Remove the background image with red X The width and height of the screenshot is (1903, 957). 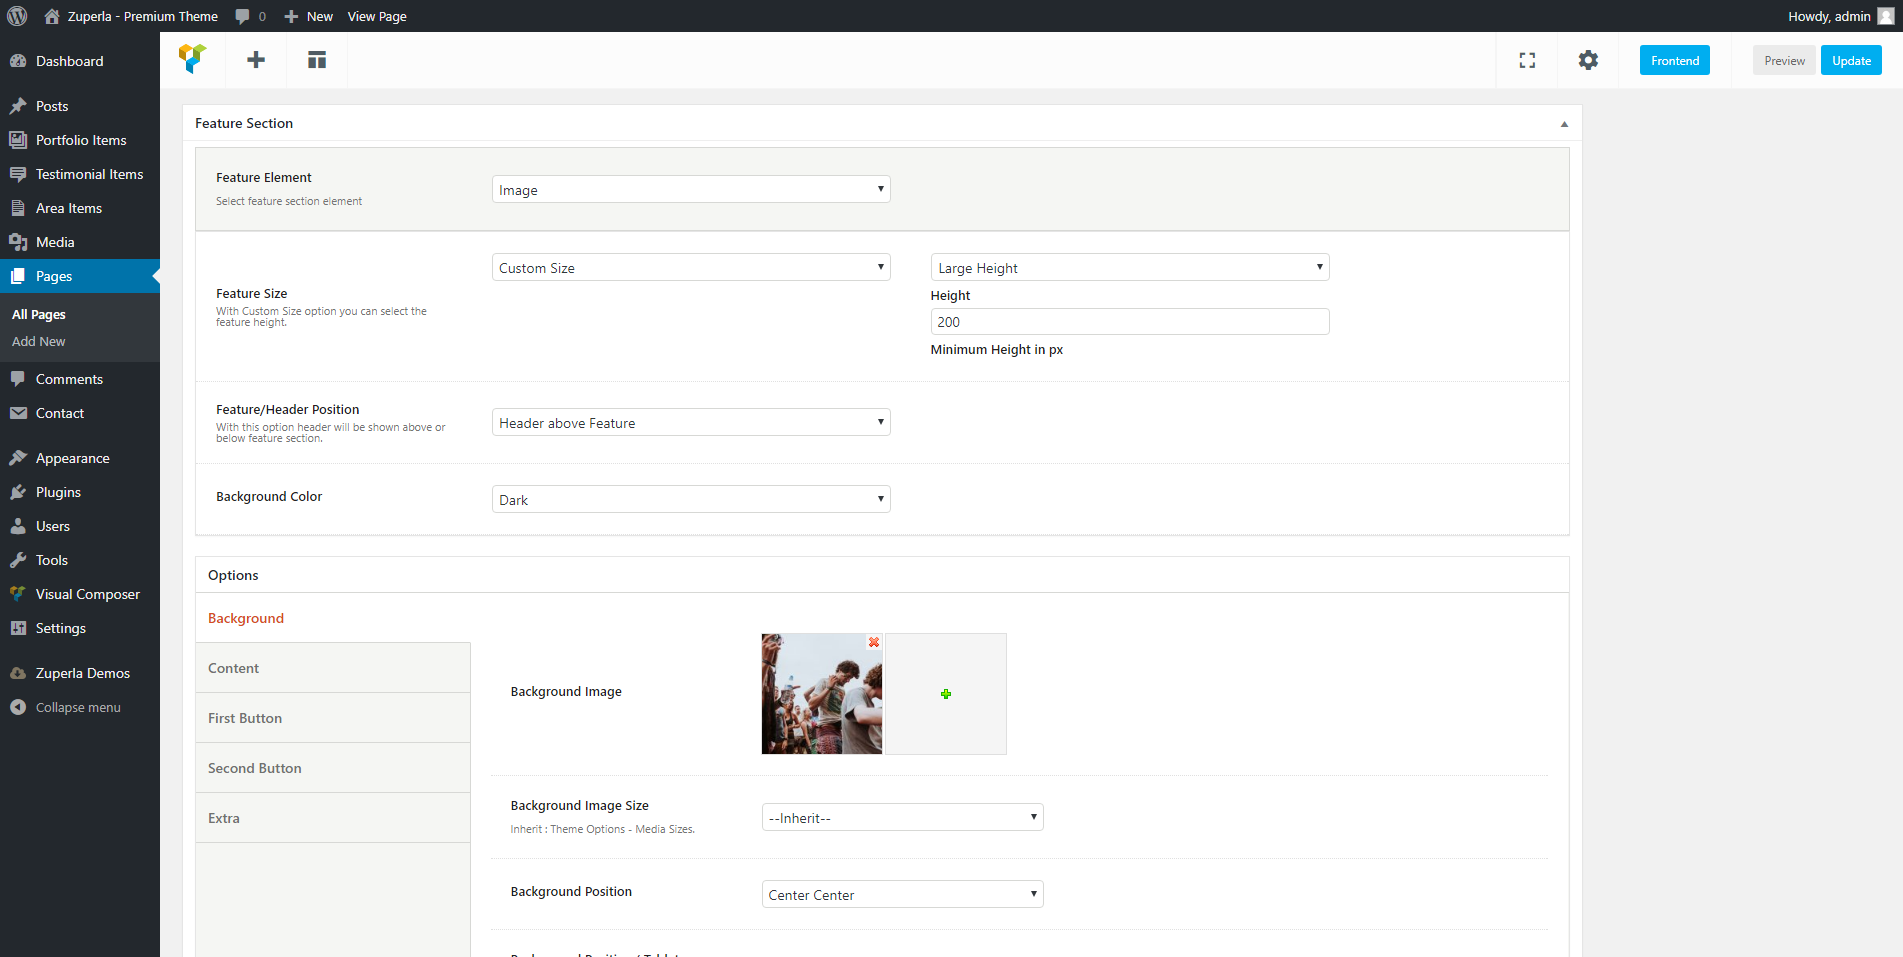874,642
